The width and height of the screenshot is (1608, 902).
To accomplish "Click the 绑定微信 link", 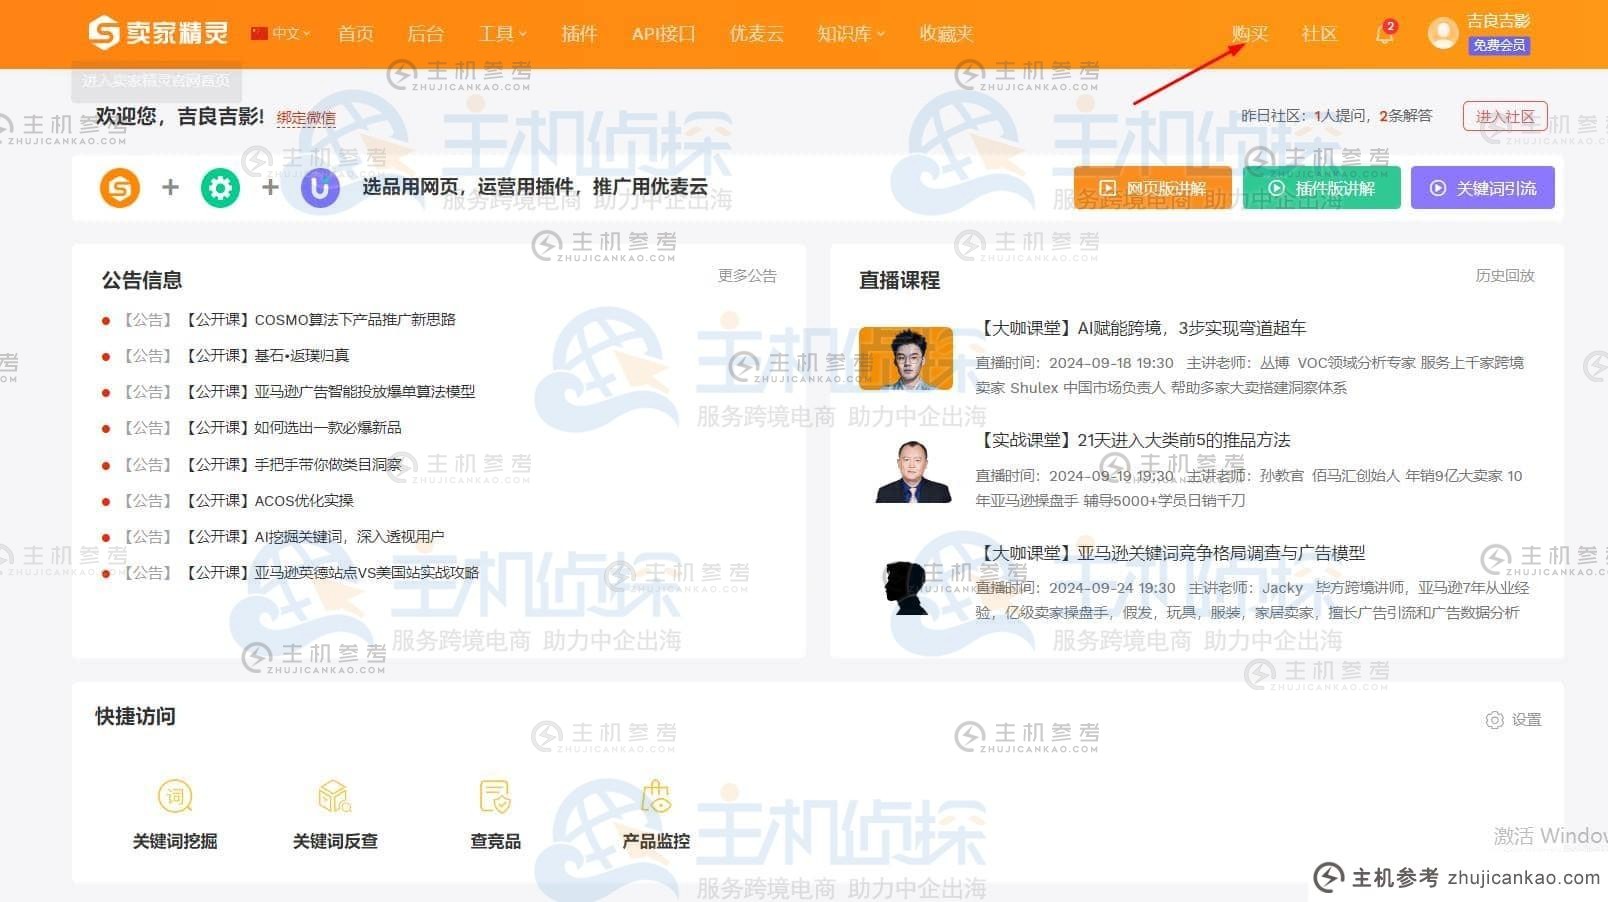I will [306, 118].
